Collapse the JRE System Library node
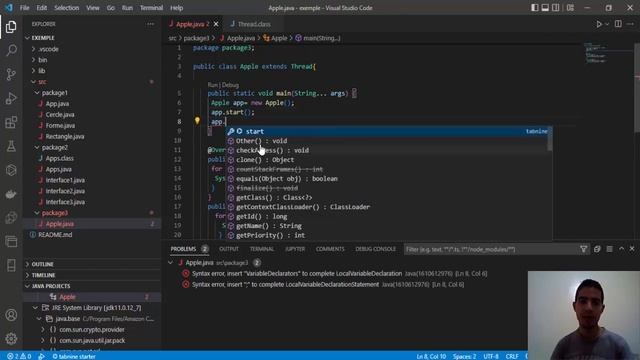 click(36, 308)
